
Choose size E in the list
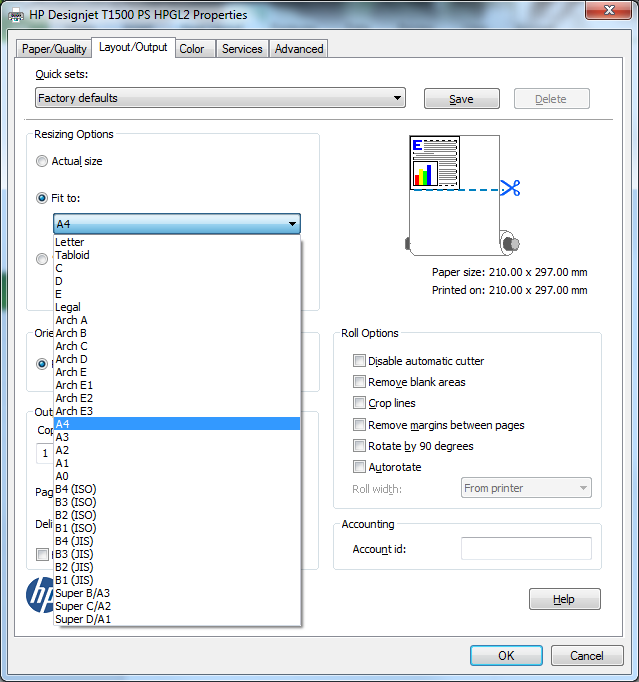pos(177,294)
